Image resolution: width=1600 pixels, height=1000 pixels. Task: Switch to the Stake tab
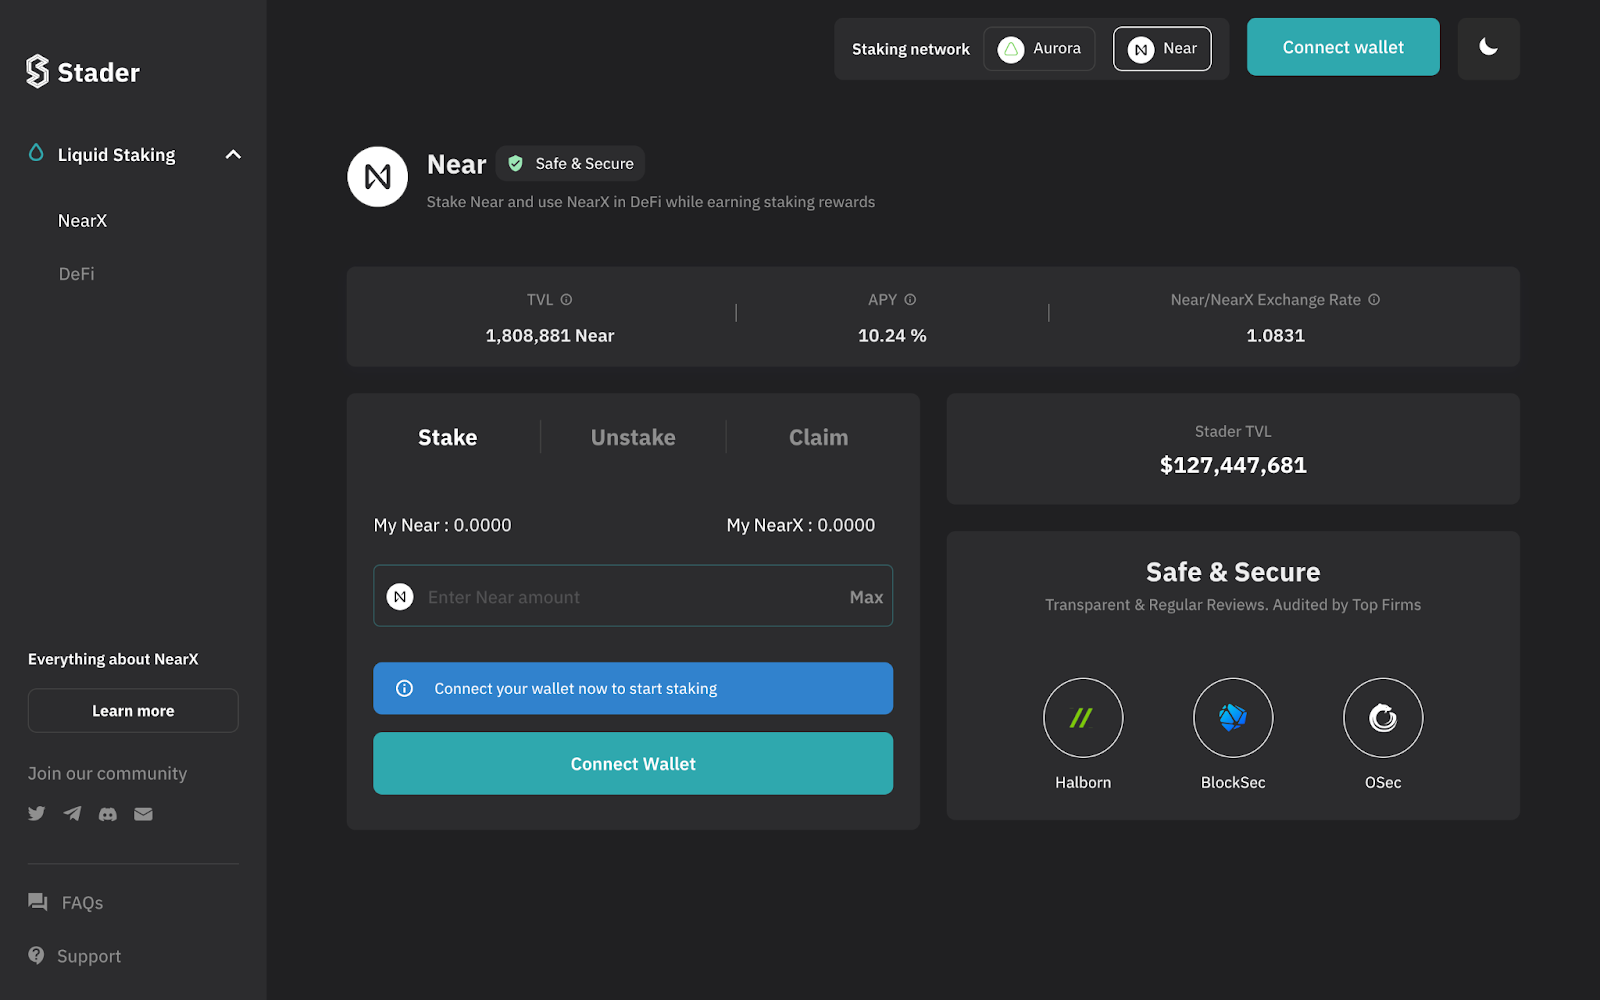[447, 438]
